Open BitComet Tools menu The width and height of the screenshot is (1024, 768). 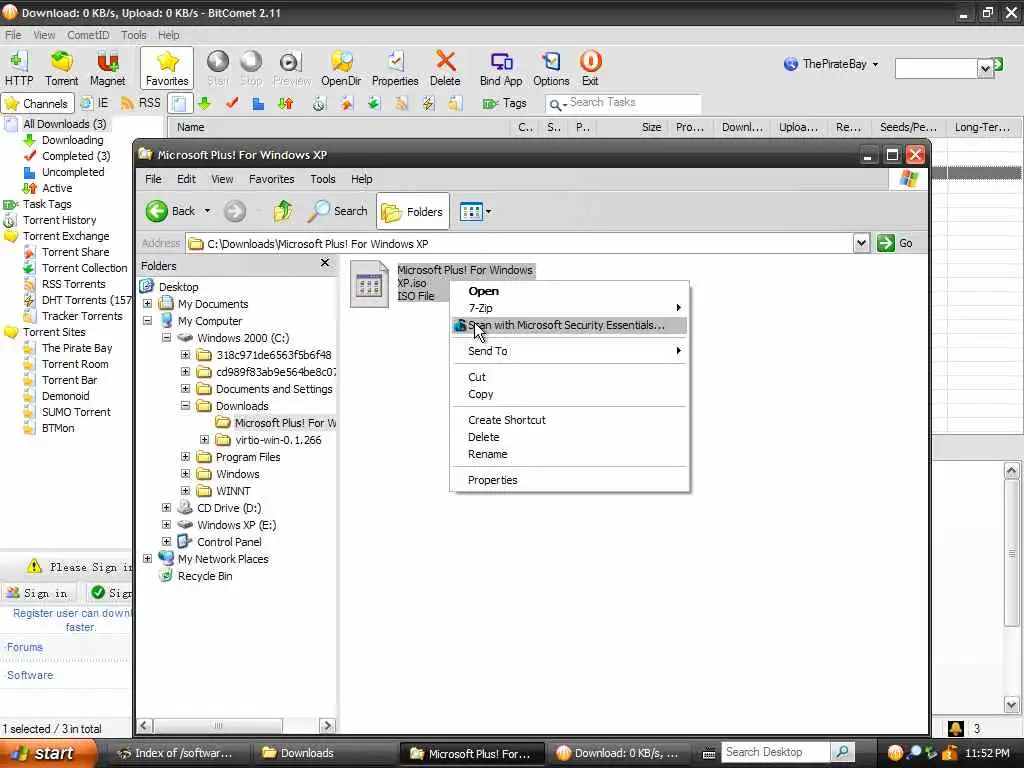133,35
